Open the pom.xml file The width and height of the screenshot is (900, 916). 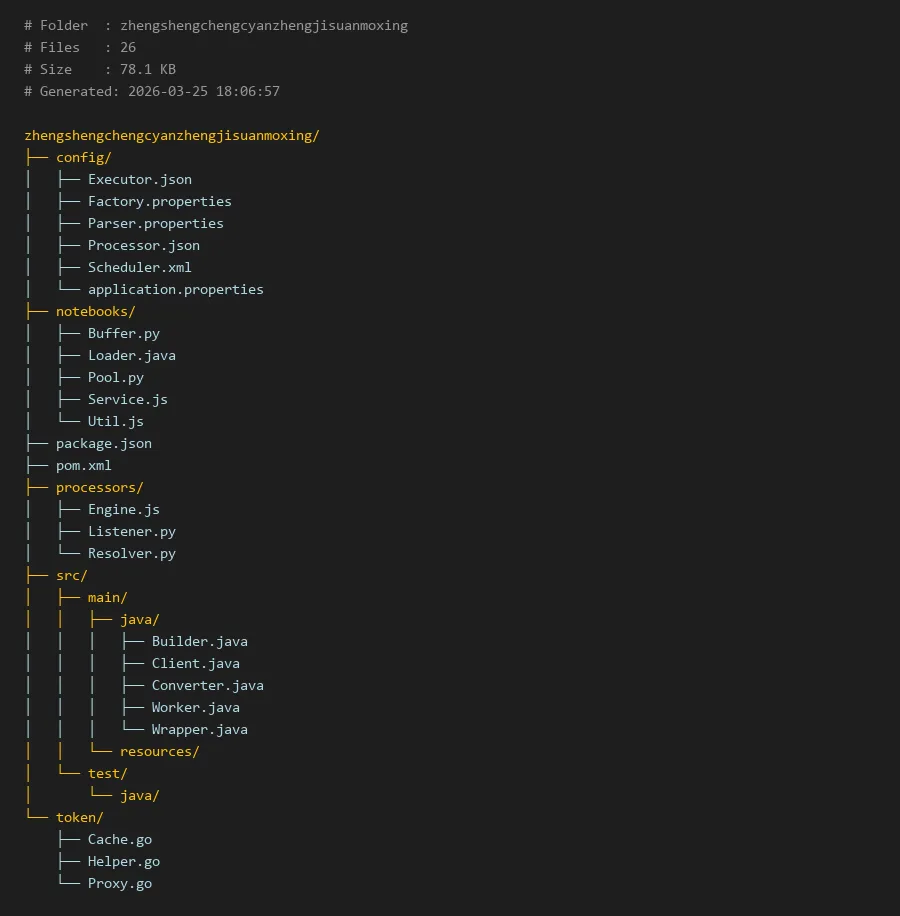pos(83,465)
